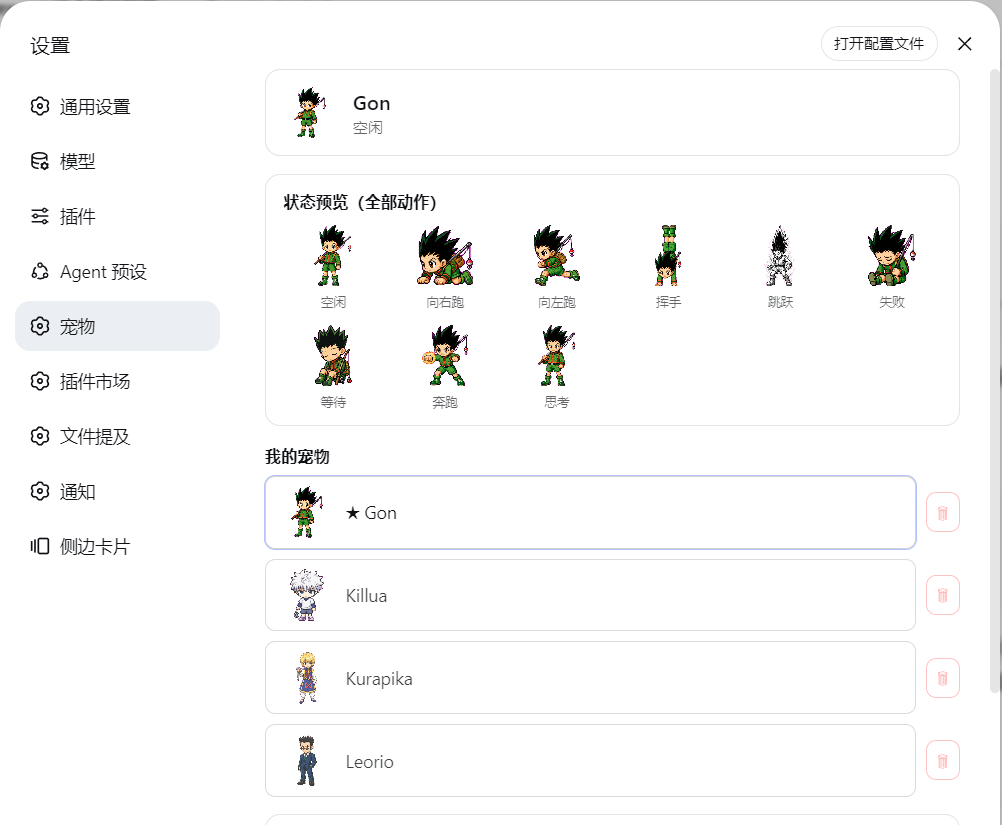Open 文件提及 file mentions settings
Screen dimensions: 1002x825
click(x=117, y=436)
